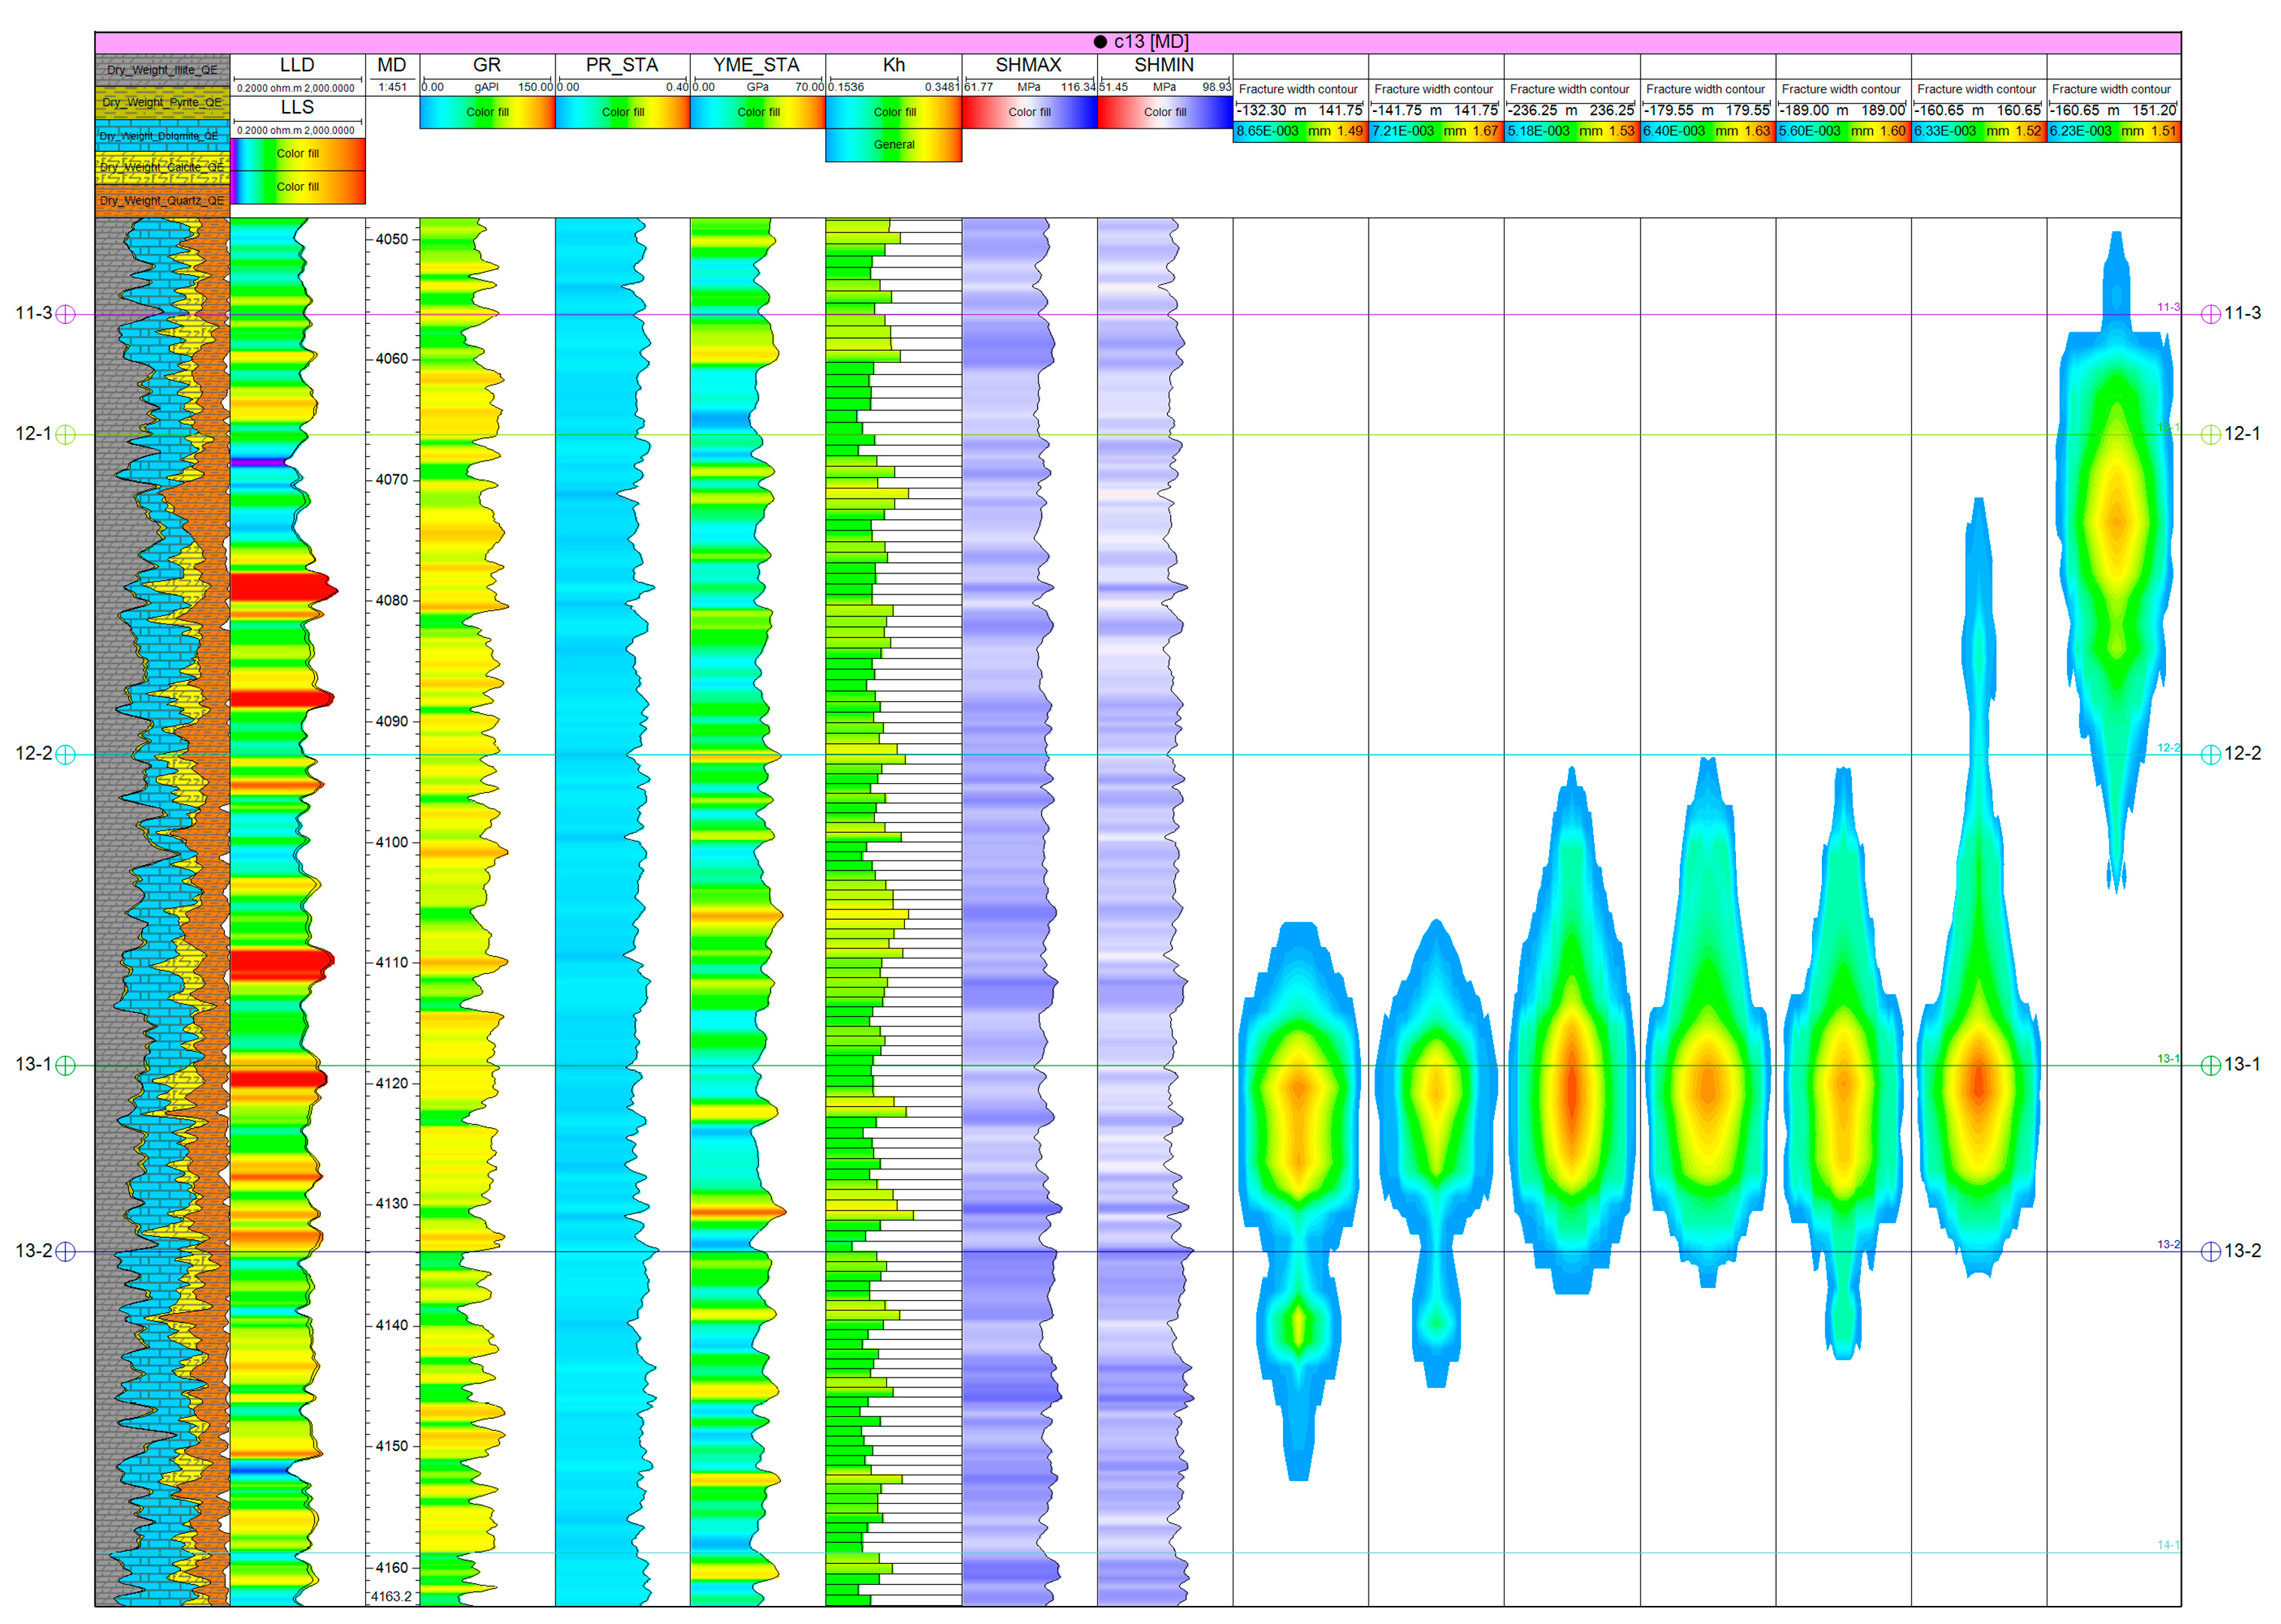The image size is (2281, 1624).
Task: Click the LLS track header
Action: (x=297, y=108)
